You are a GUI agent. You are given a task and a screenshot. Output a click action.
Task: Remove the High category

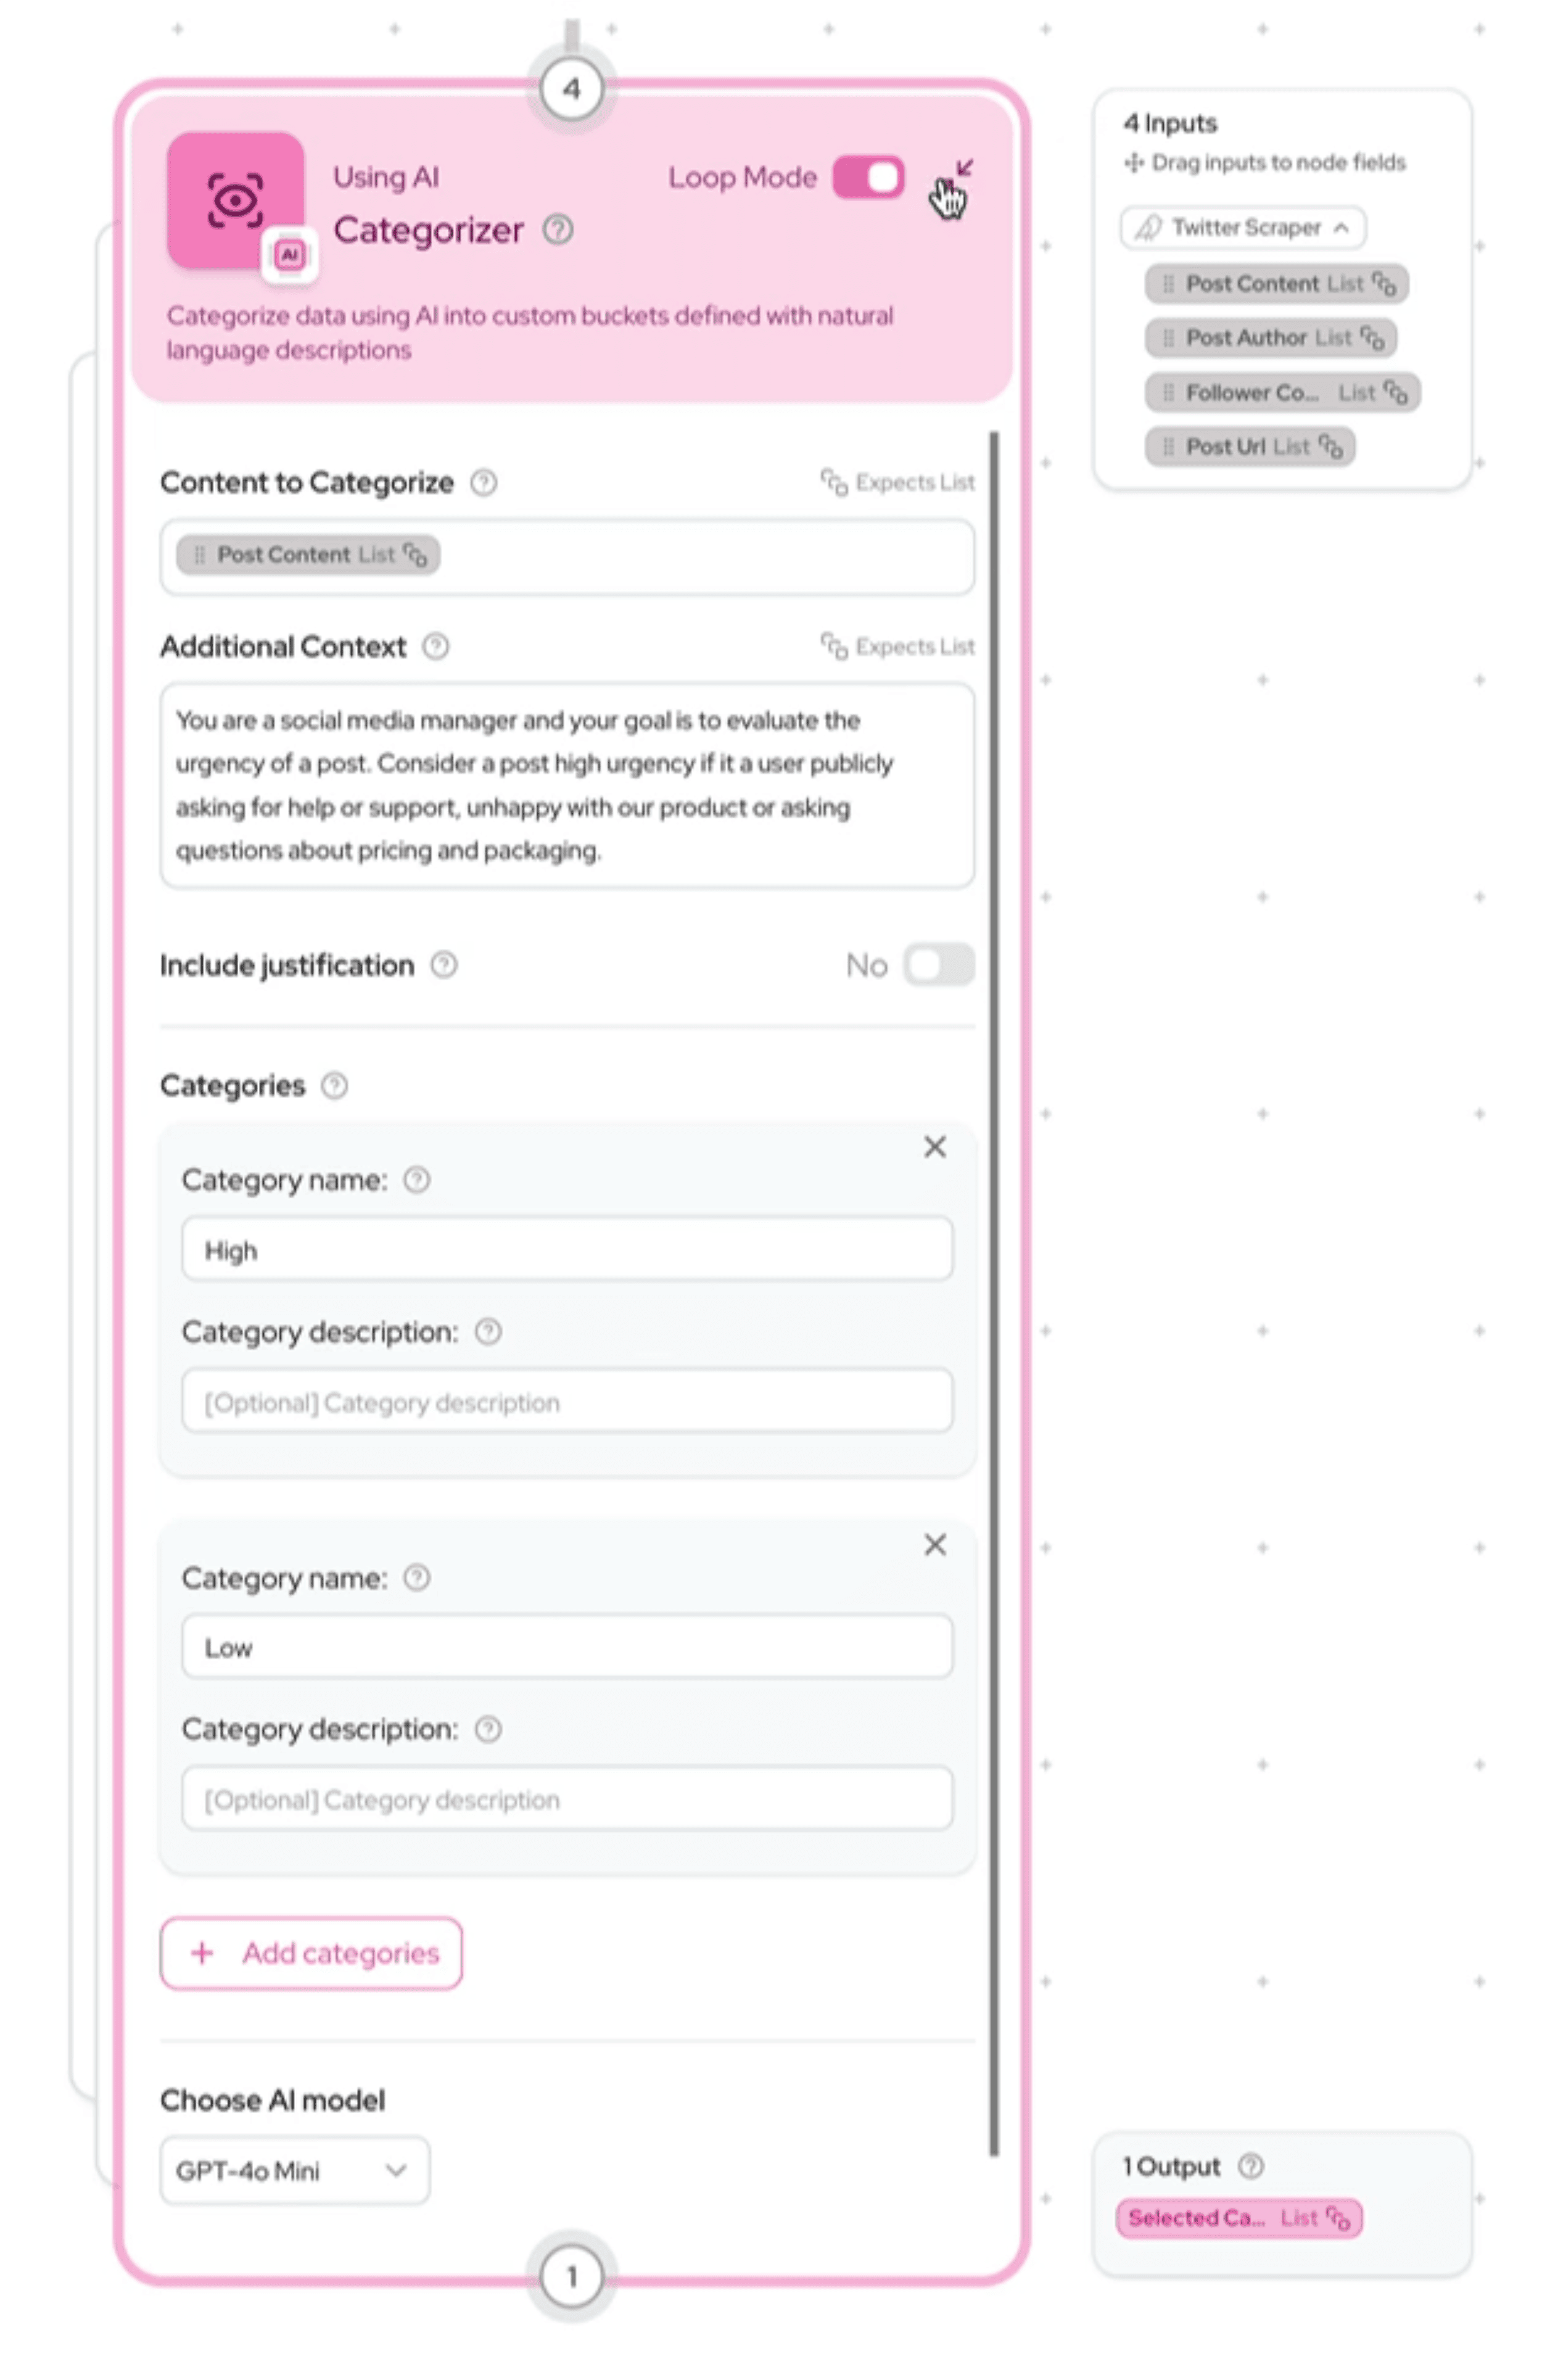(x=935, y=1146)
